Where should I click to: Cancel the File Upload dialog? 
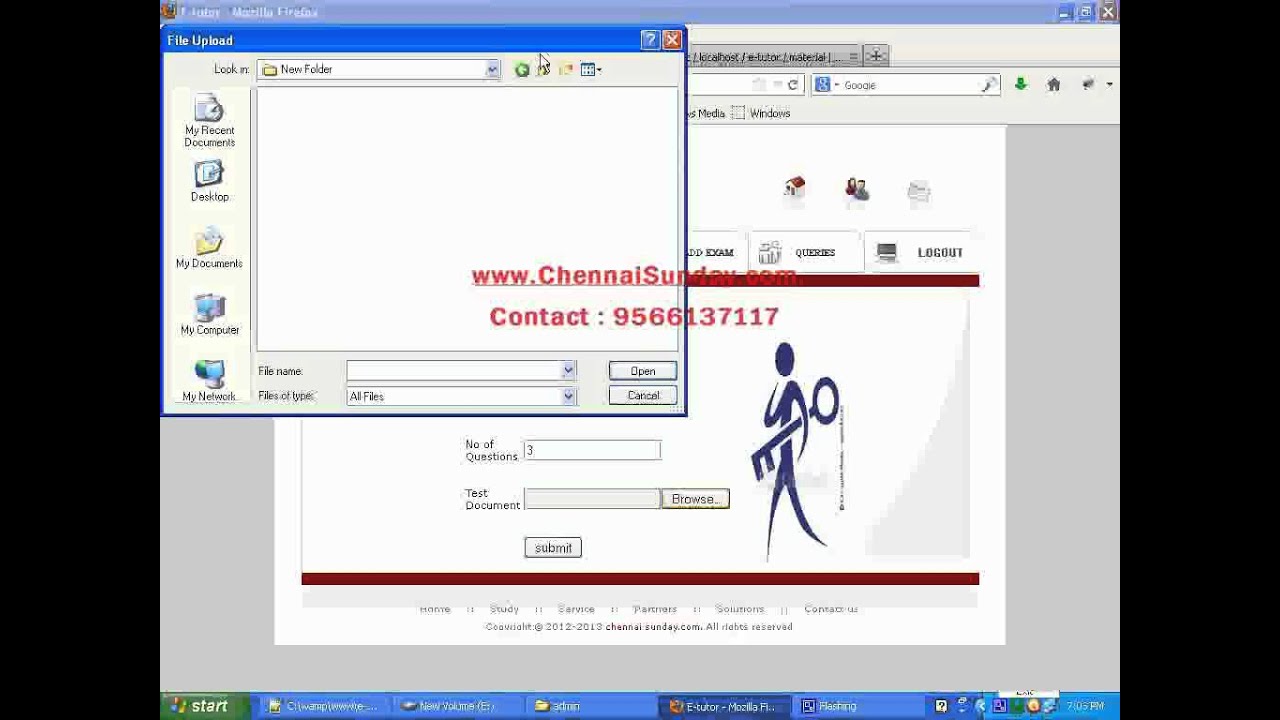tap(643, 396)
